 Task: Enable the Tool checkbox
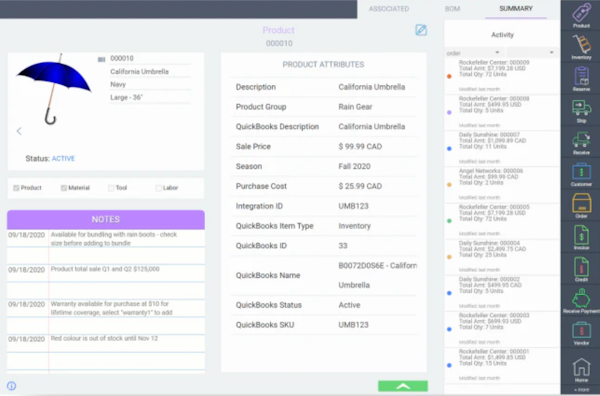pyautogui.click(x=111, y=188)
